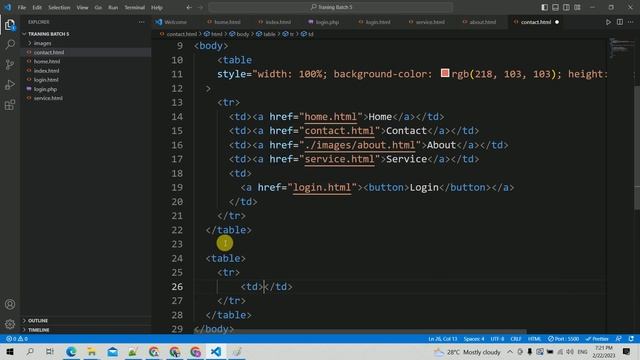Click the unsaved dot on contact.html tab
Viewport: 640px width, 360px height.
click(x=557, y=22)
